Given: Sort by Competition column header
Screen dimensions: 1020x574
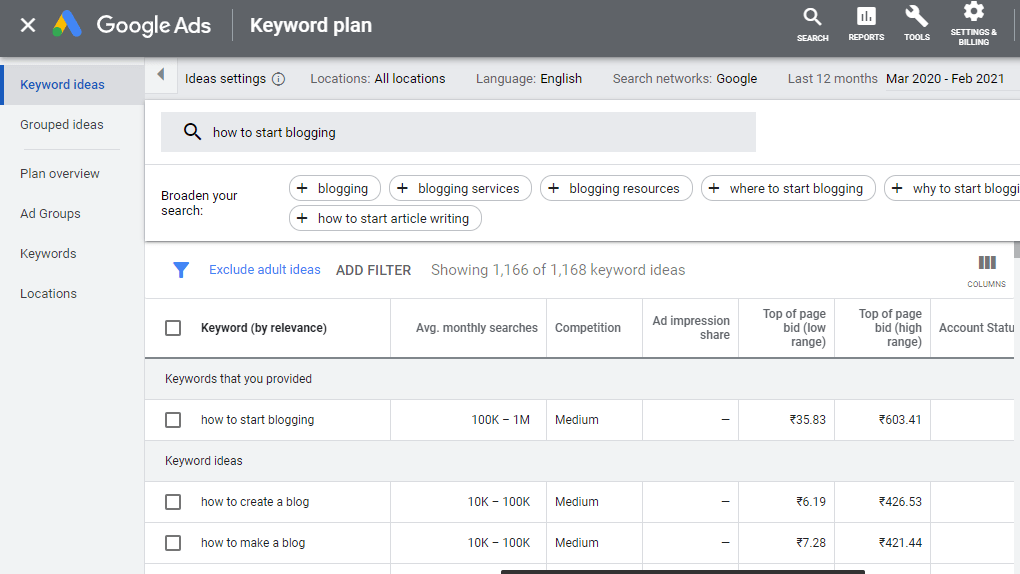Looking at the screenshot, I should (588, 328).
